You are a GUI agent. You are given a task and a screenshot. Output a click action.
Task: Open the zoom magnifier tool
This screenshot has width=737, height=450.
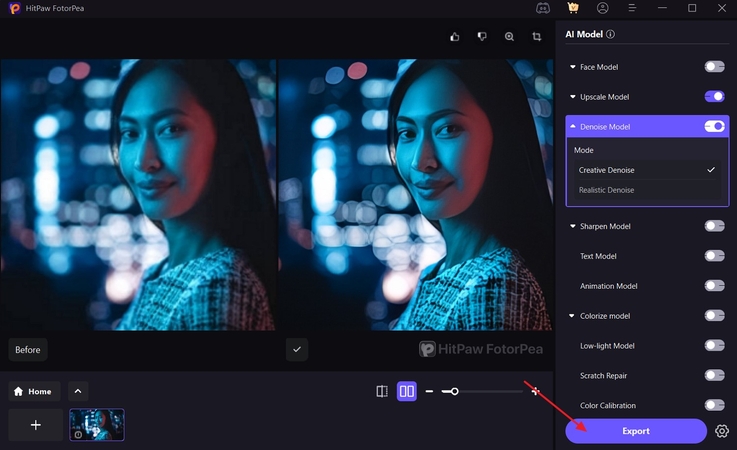509,37
